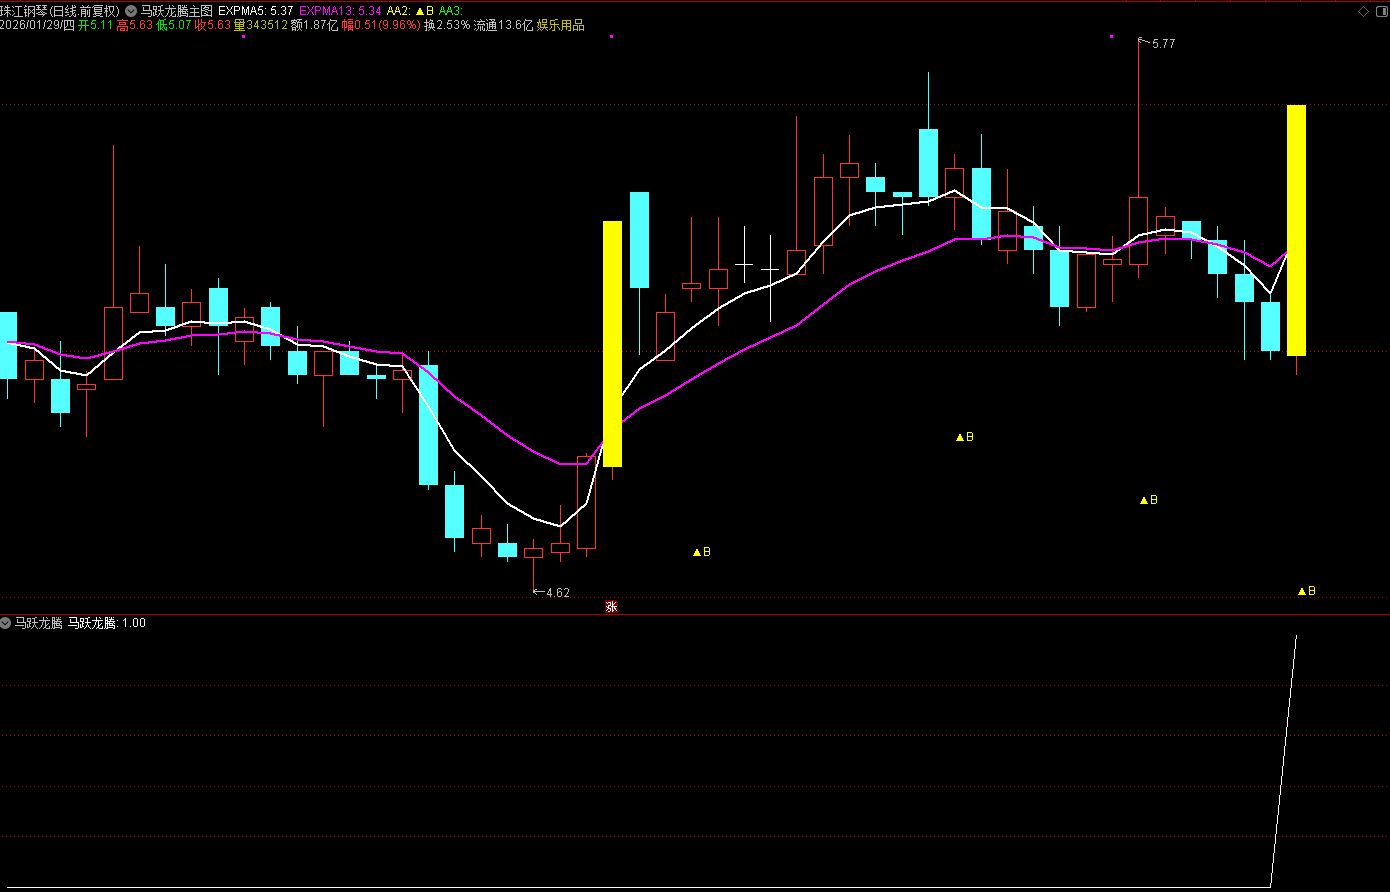The height and width of the screenshot is (892, 1390).
Task: Open the 马跃龙腾主图 indicator dropdown arrow
Action: click(131, 10)
